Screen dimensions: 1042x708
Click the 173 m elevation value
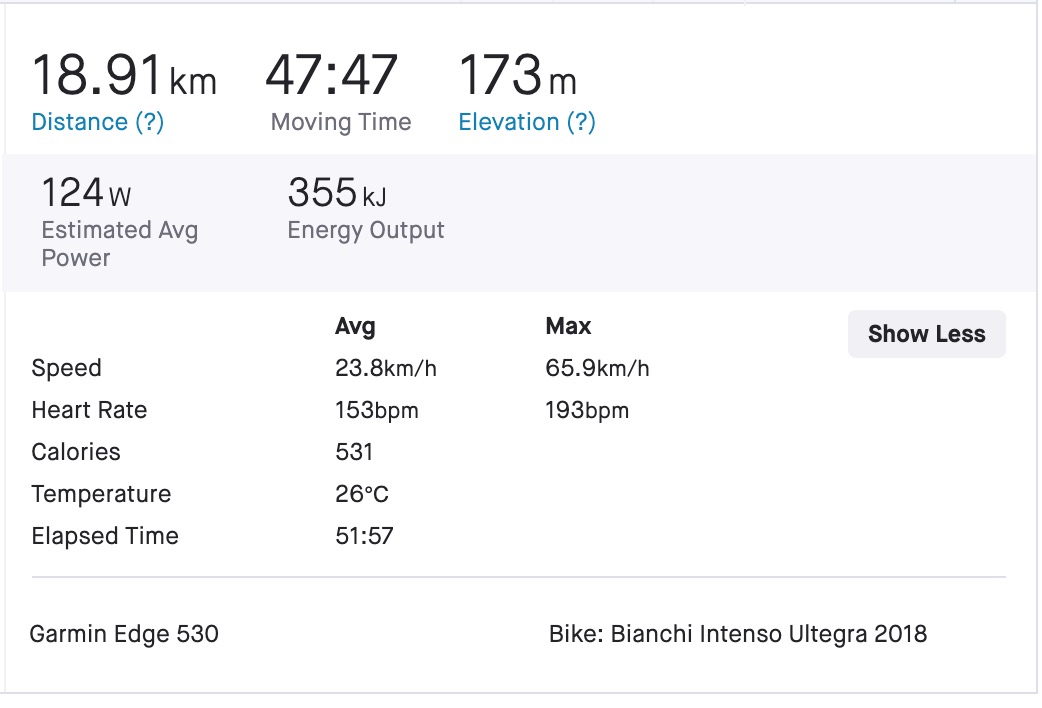[x=518, y=75]
